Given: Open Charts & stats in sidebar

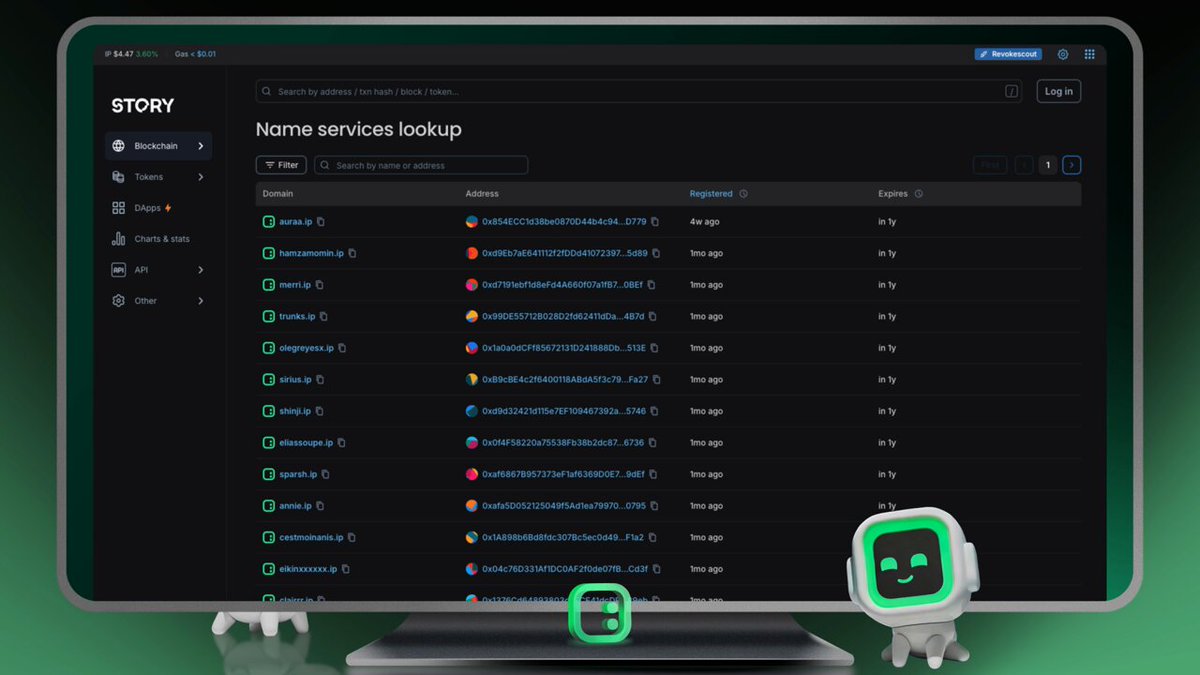Looking at the screenshot, I should click(x=158, y=239).
